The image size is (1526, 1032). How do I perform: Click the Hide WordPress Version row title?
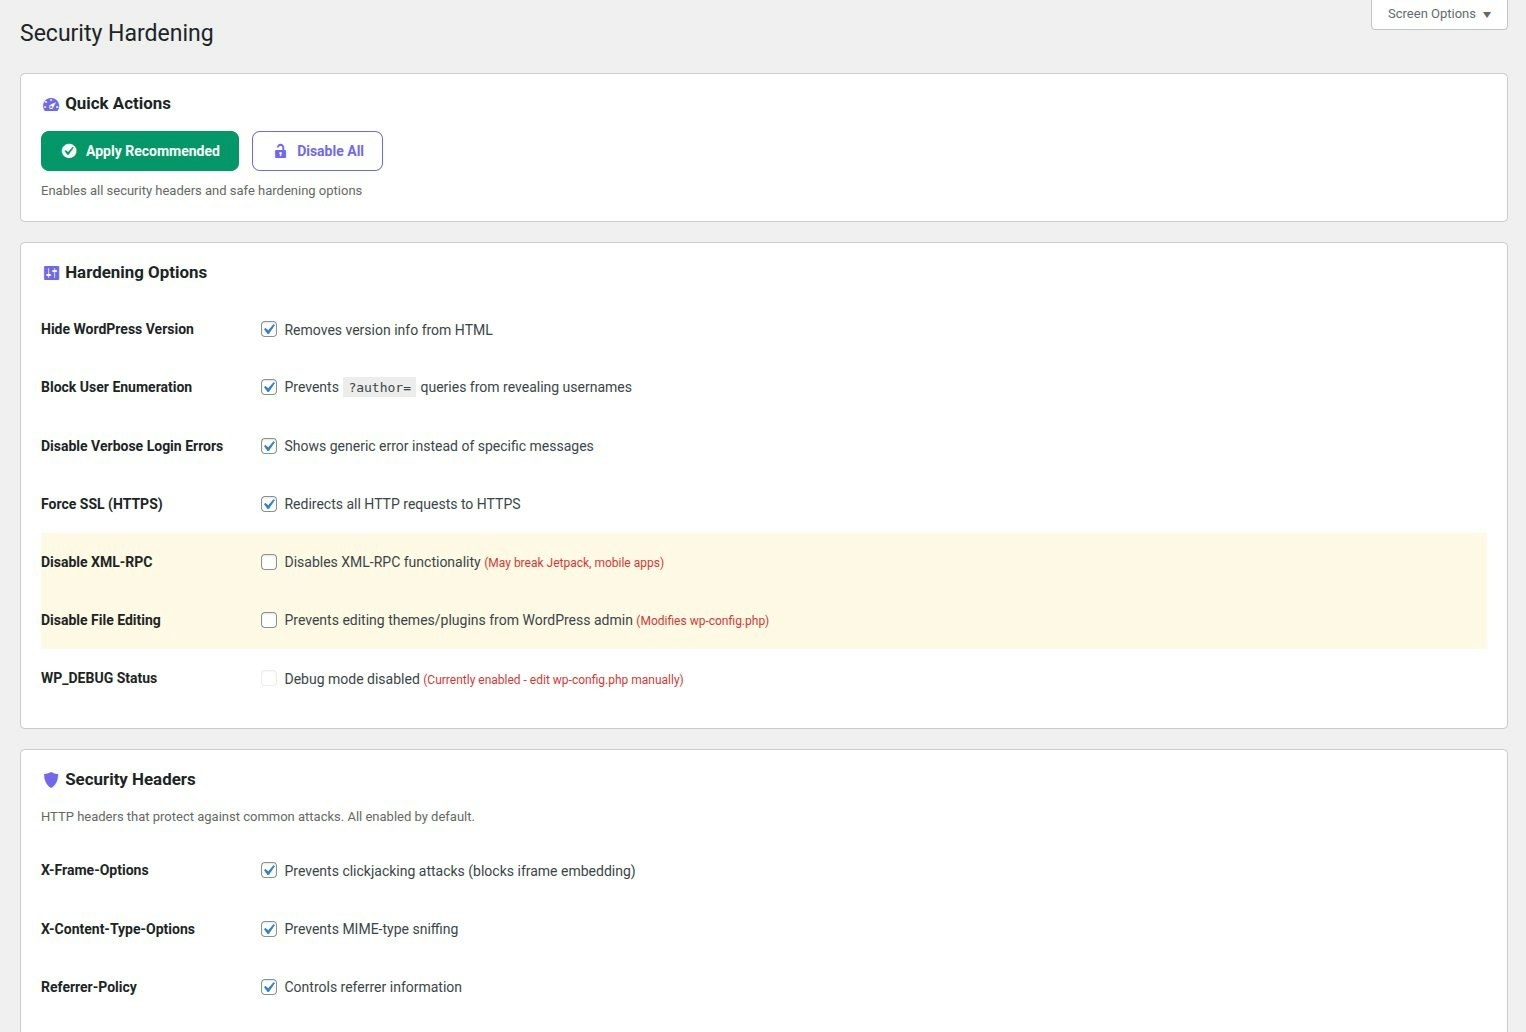tap(117, 329)
